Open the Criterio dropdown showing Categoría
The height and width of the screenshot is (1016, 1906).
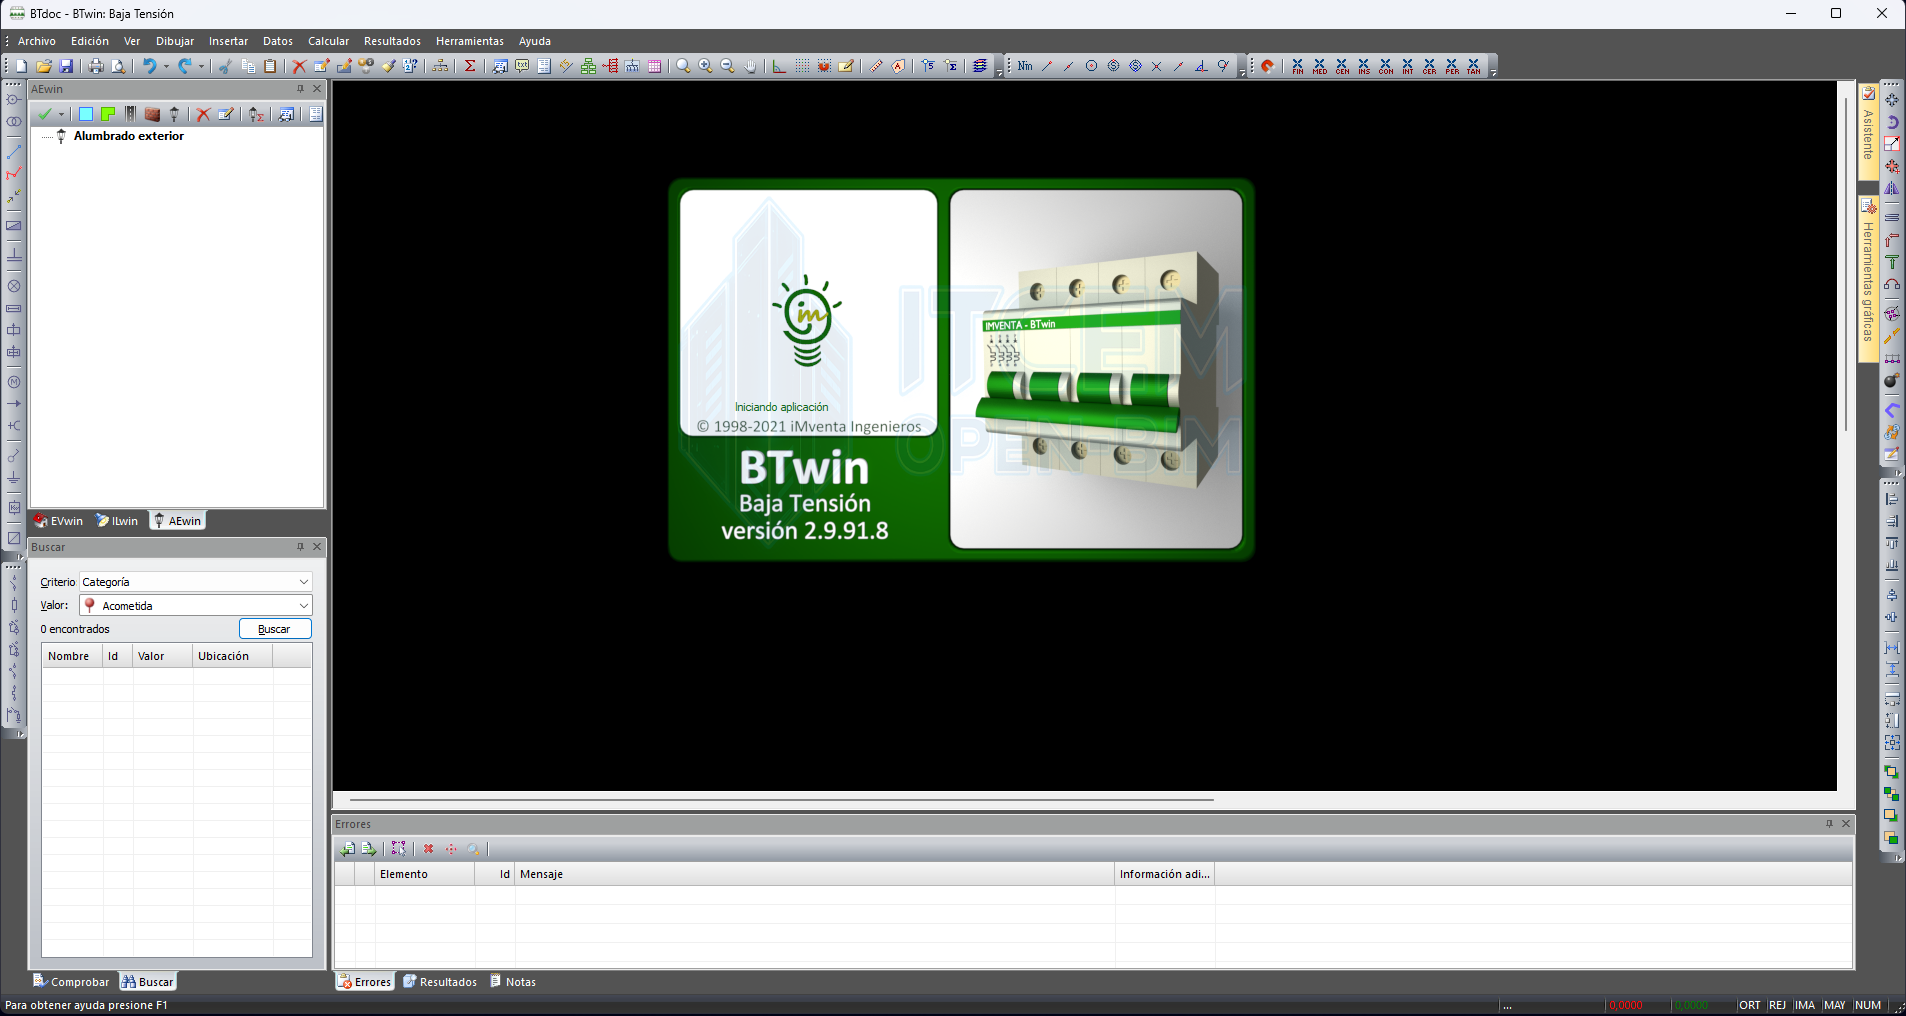195,582
